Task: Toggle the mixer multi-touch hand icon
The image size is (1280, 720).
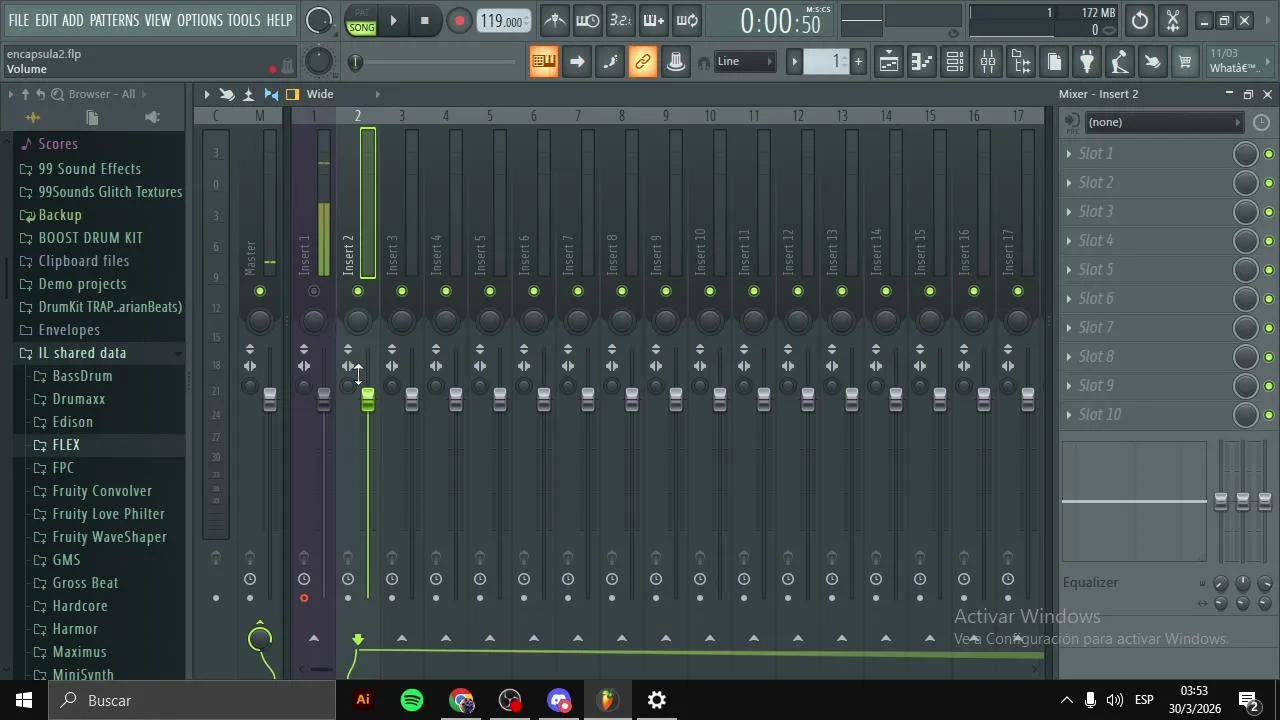Action: 227,94
